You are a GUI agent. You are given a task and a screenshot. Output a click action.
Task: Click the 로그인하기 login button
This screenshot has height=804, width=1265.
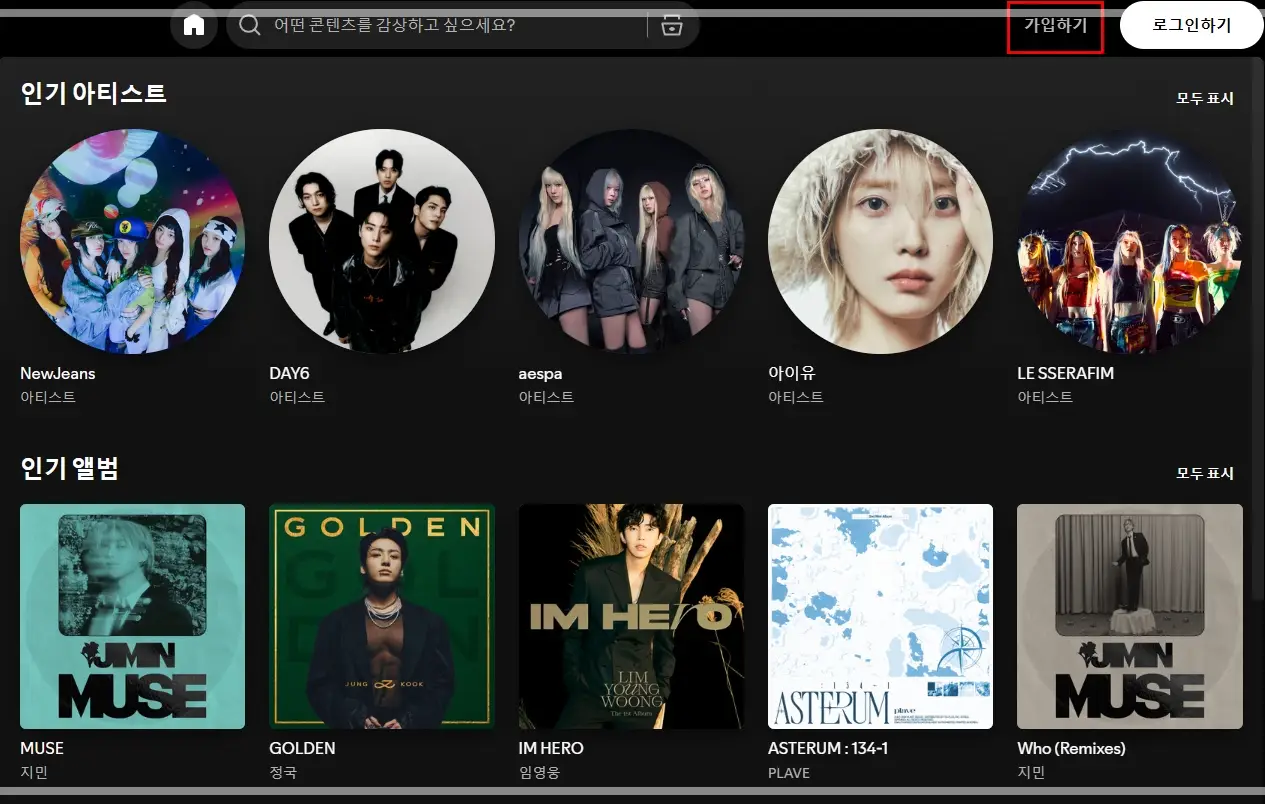(x=1190, y=26)
